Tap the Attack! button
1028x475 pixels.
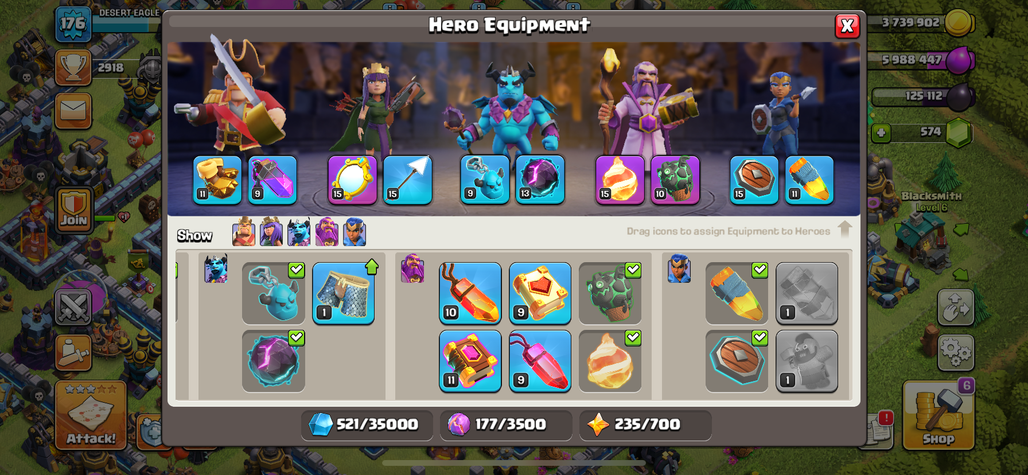[x=91, y=415]
